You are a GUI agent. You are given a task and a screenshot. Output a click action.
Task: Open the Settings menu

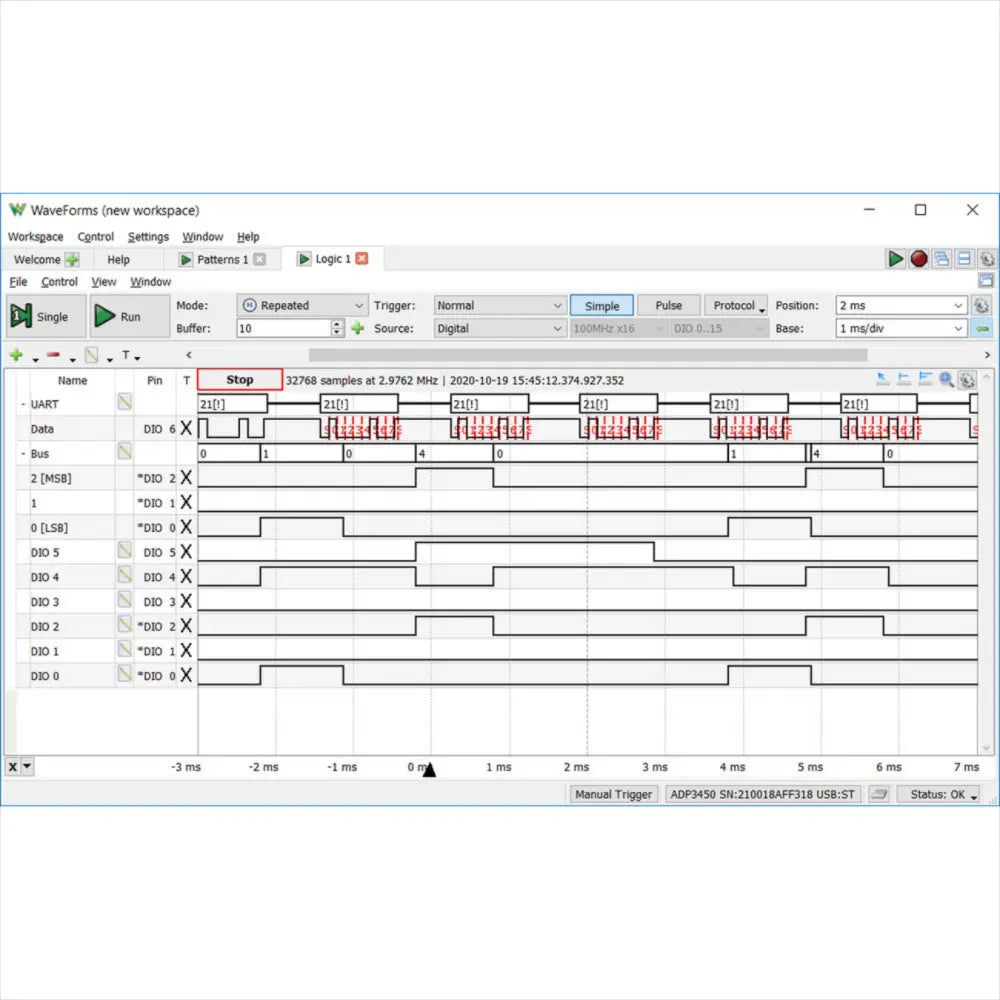pyautogui.click(x=148, y=237)
